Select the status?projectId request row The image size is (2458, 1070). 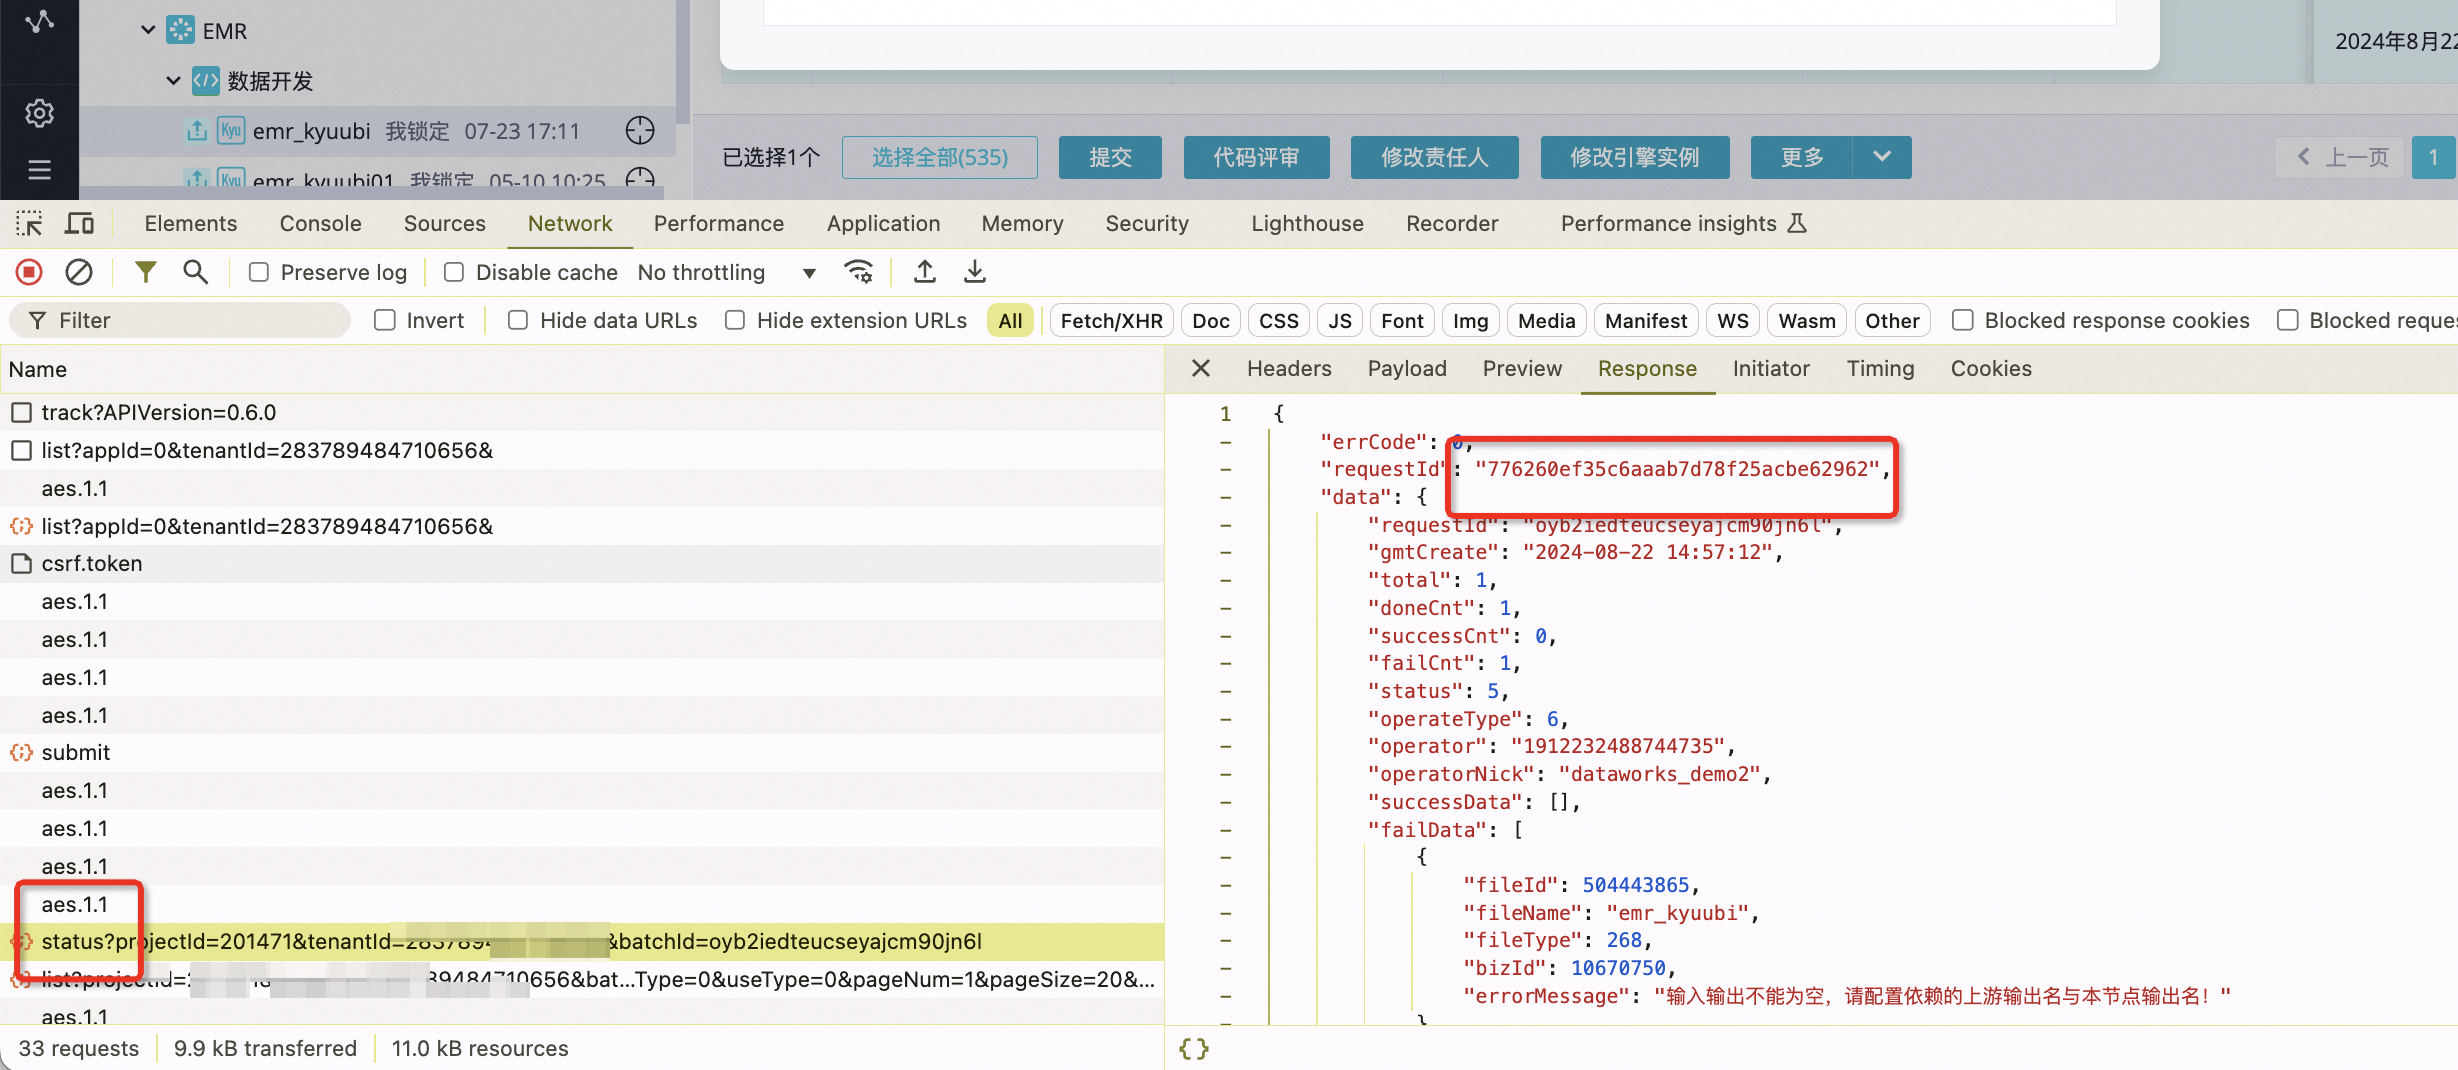[582, 941]
